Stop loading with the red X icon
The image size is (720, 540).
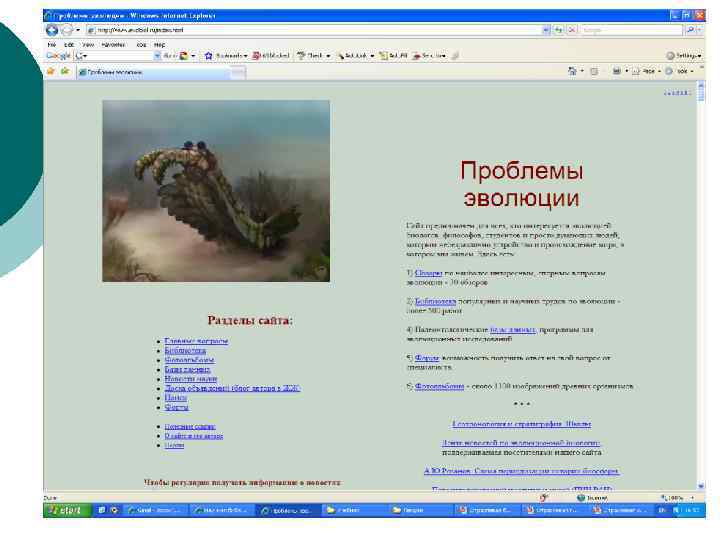point(572,30)
